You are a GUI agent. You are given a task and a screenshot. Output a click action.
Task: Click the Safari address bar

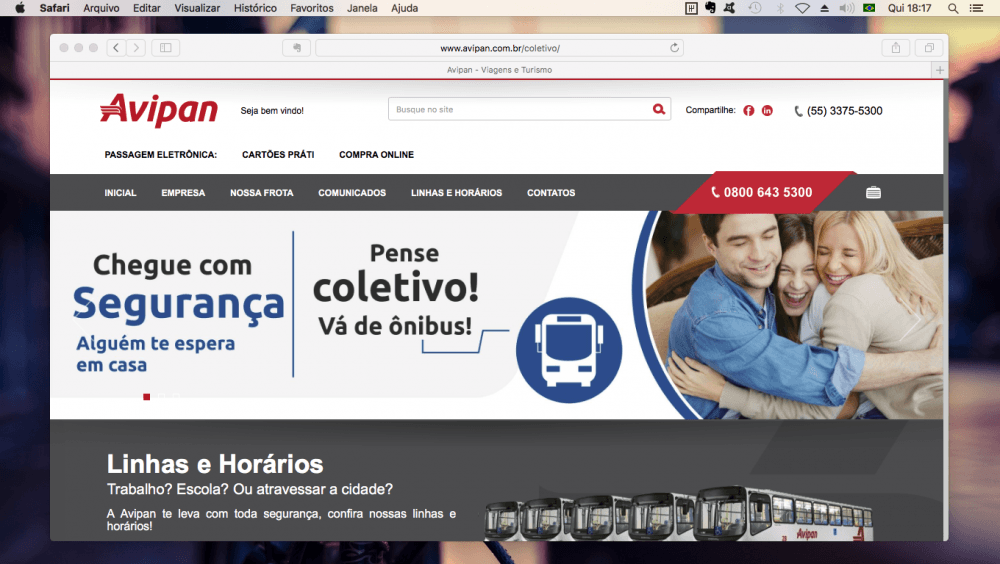(499, 48)
